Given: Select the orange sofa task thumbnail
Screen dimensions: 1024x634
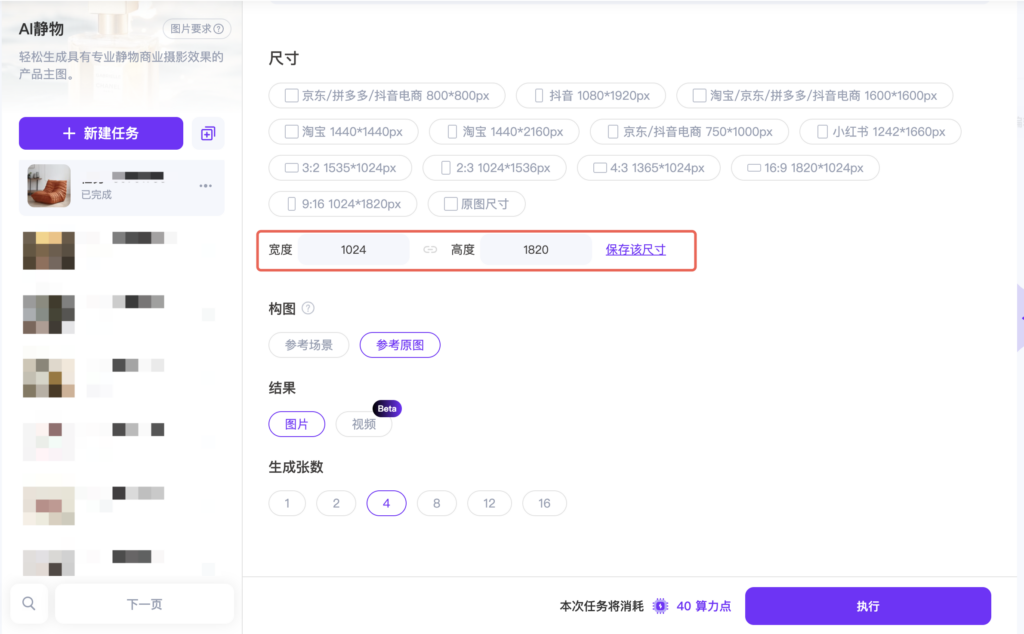Looking at the screenshot, I should pos(49,186).
